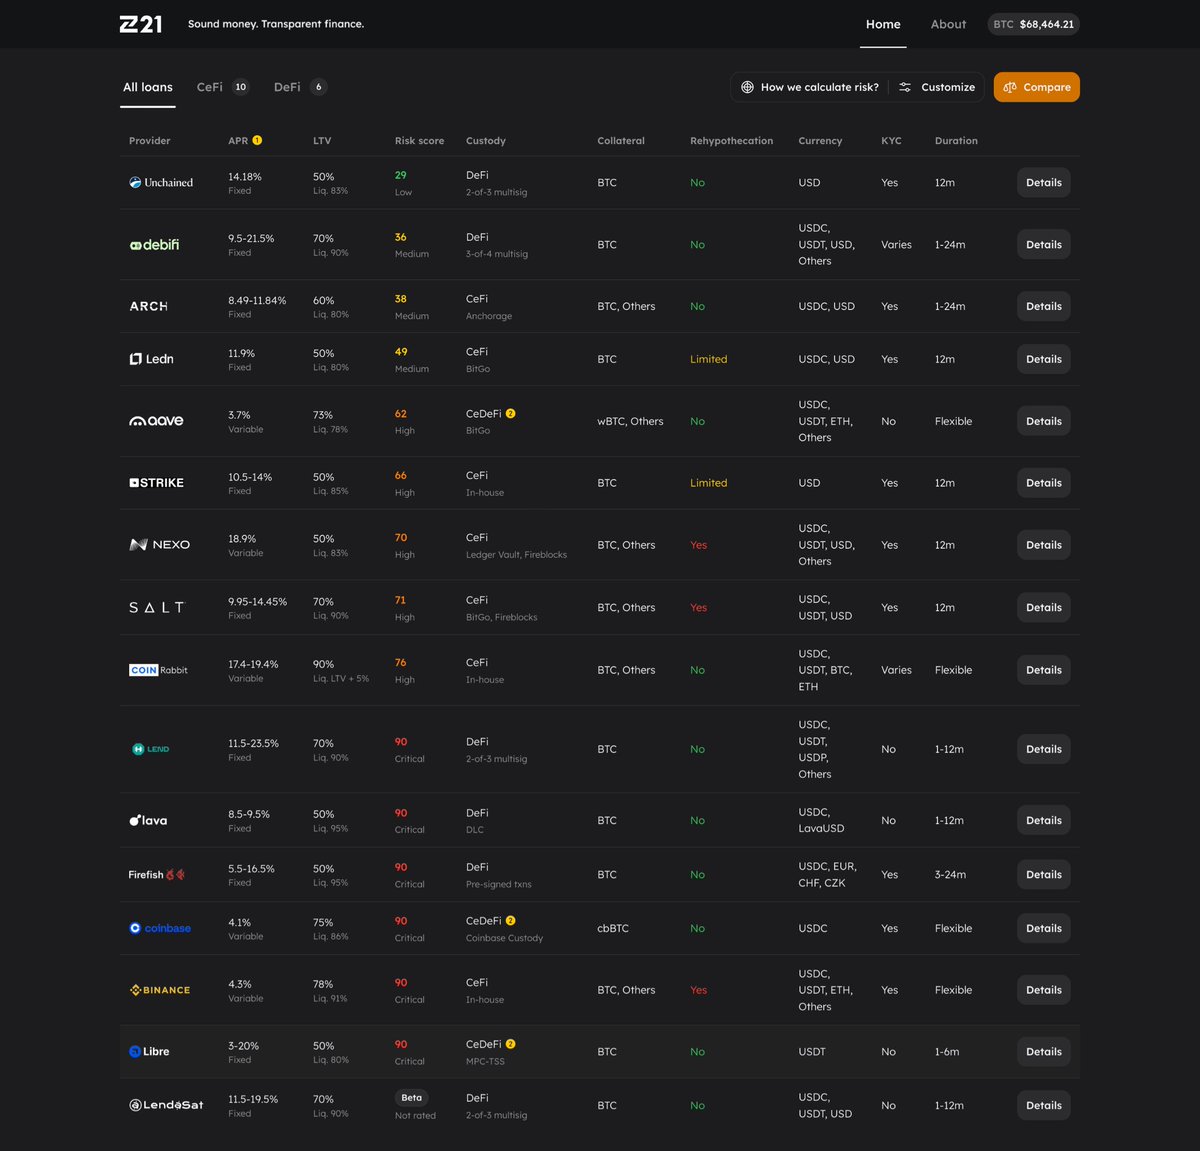Click the APR footnote 1 info badge
Viewport: 1200px width, 1151px height.
(257, 140)
